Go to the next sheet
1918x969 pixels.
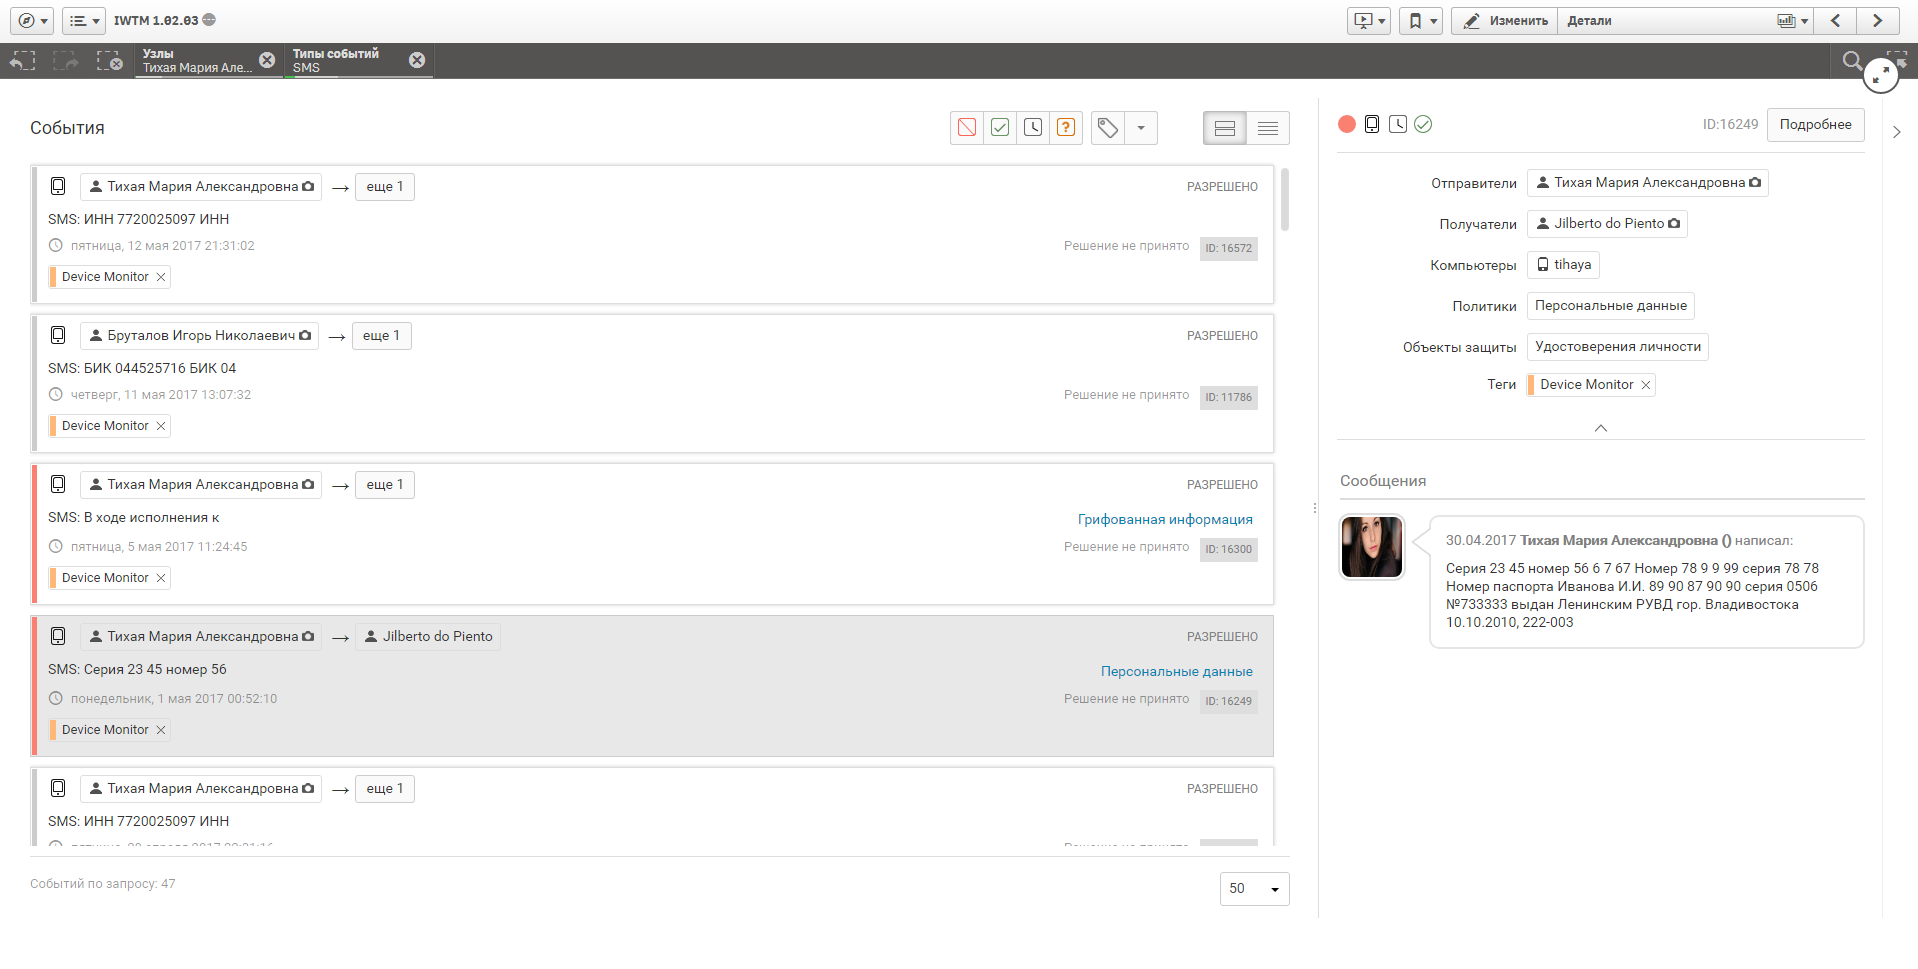pyautogui.click(x=1877, y=20)
